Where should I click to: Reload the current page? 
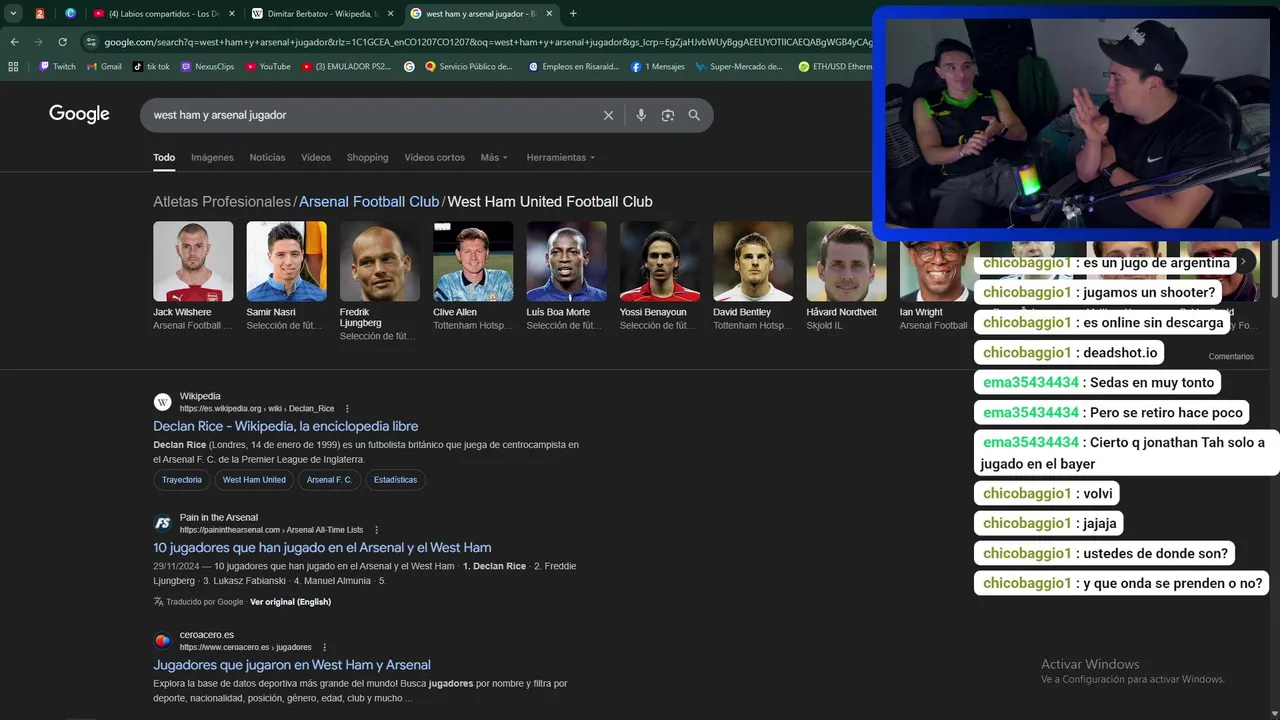point(62,42)
